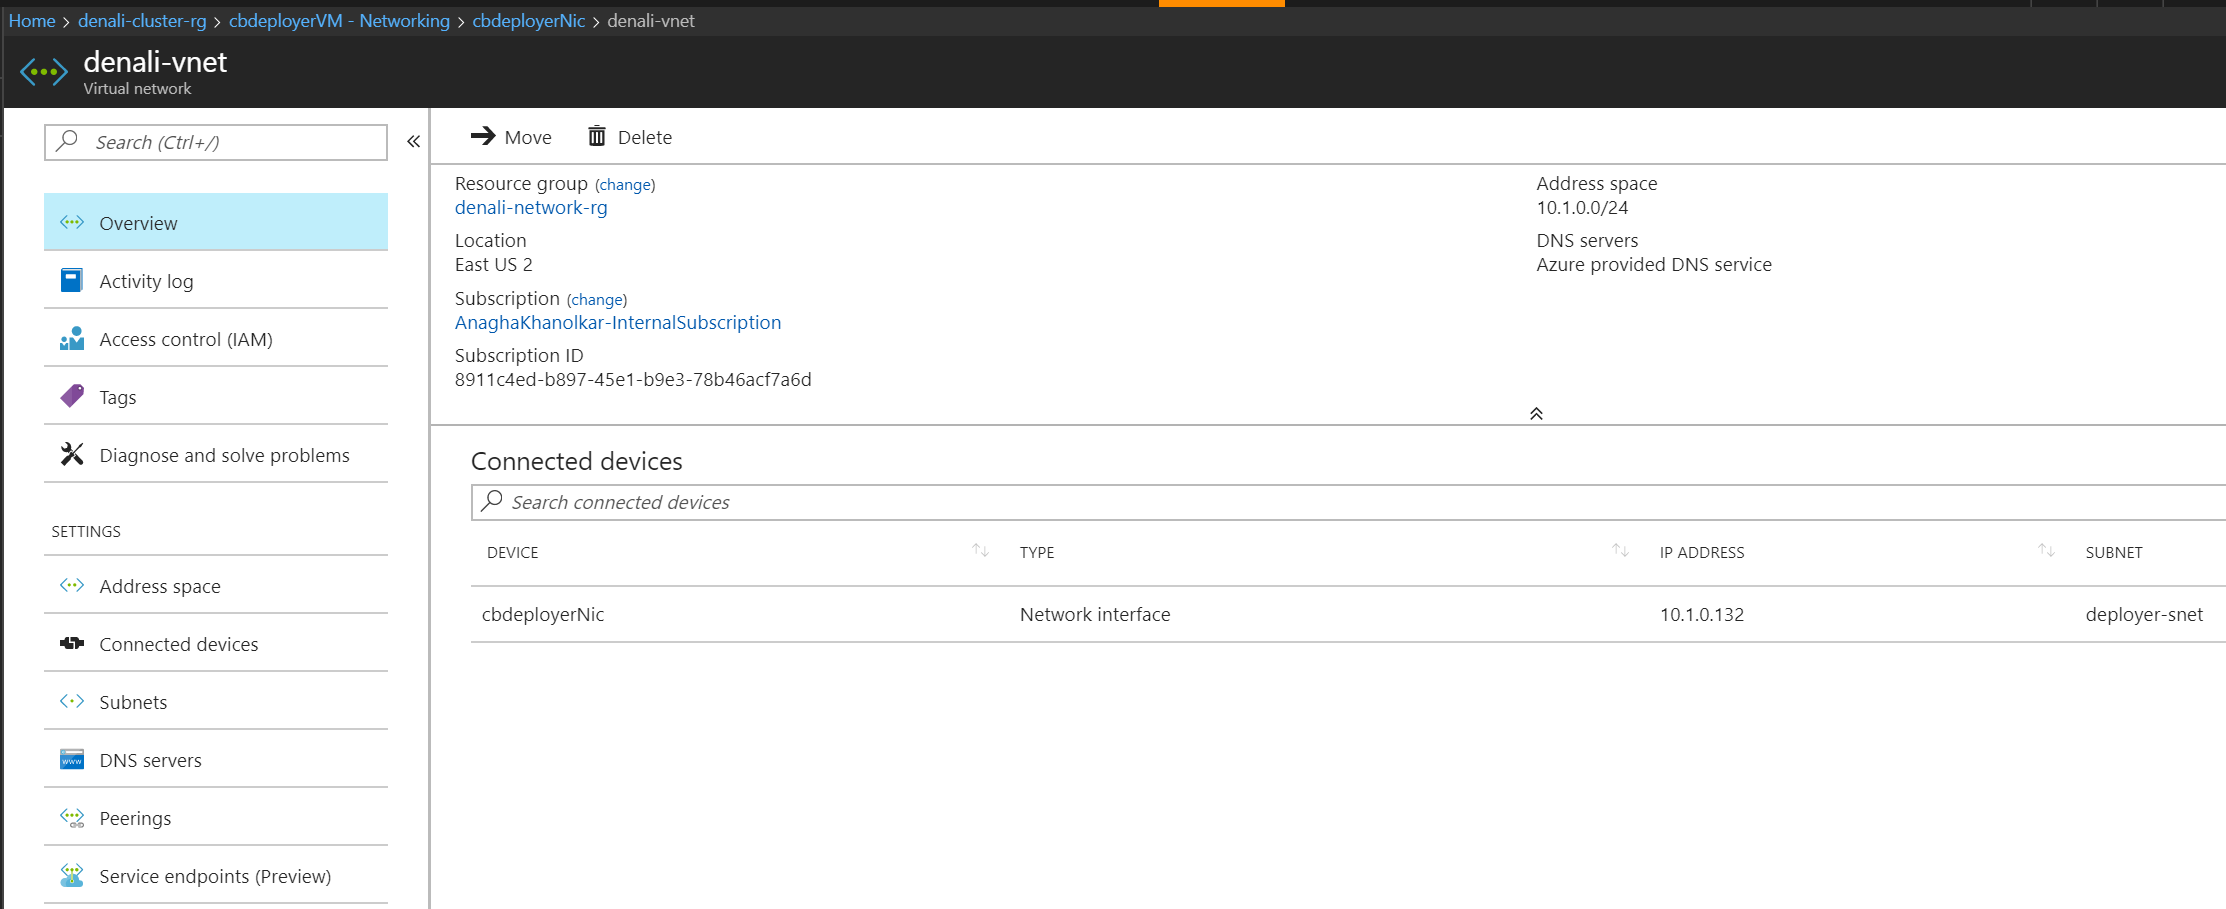2226x909 pixels.
Task: Sort the table by the TYPE column arrows
Action: [1620, 551]
